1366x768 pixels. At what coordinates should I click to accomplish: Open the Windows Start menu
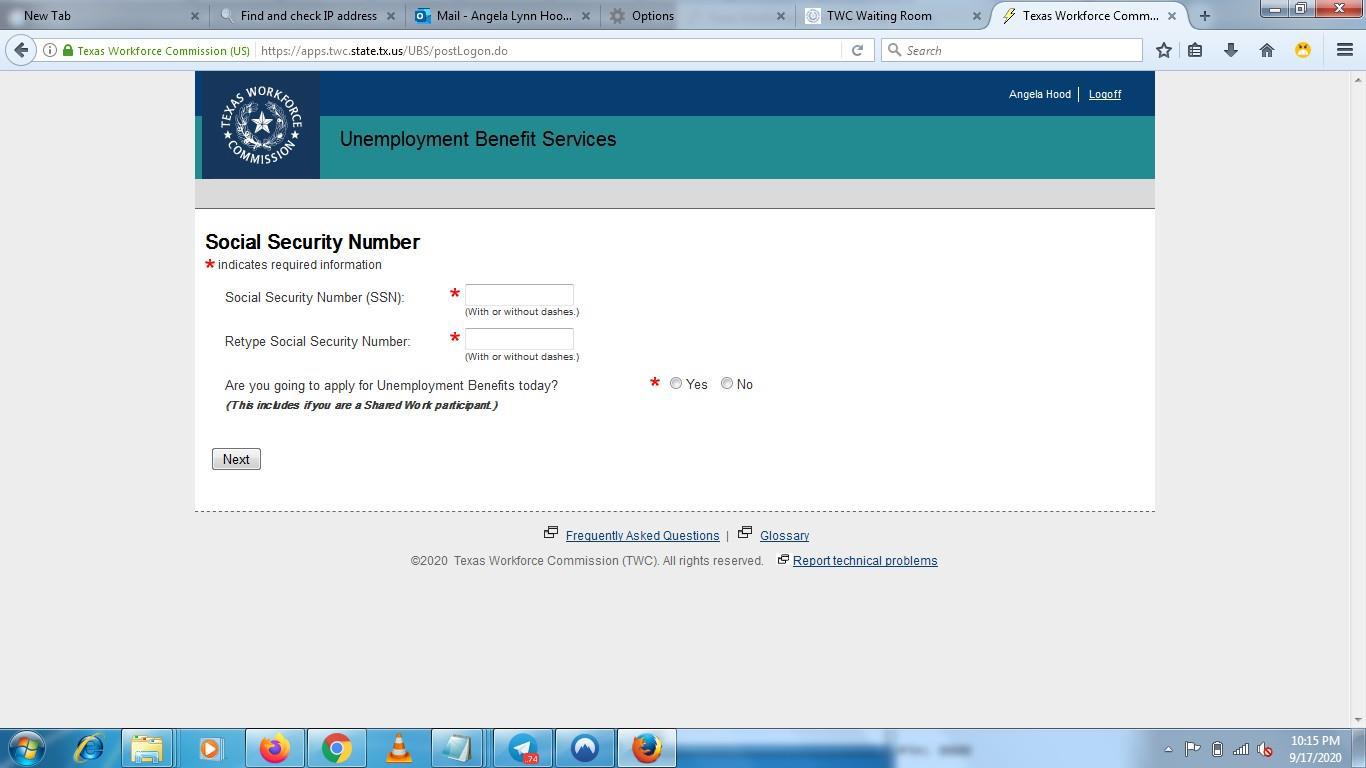pos(27,748)
